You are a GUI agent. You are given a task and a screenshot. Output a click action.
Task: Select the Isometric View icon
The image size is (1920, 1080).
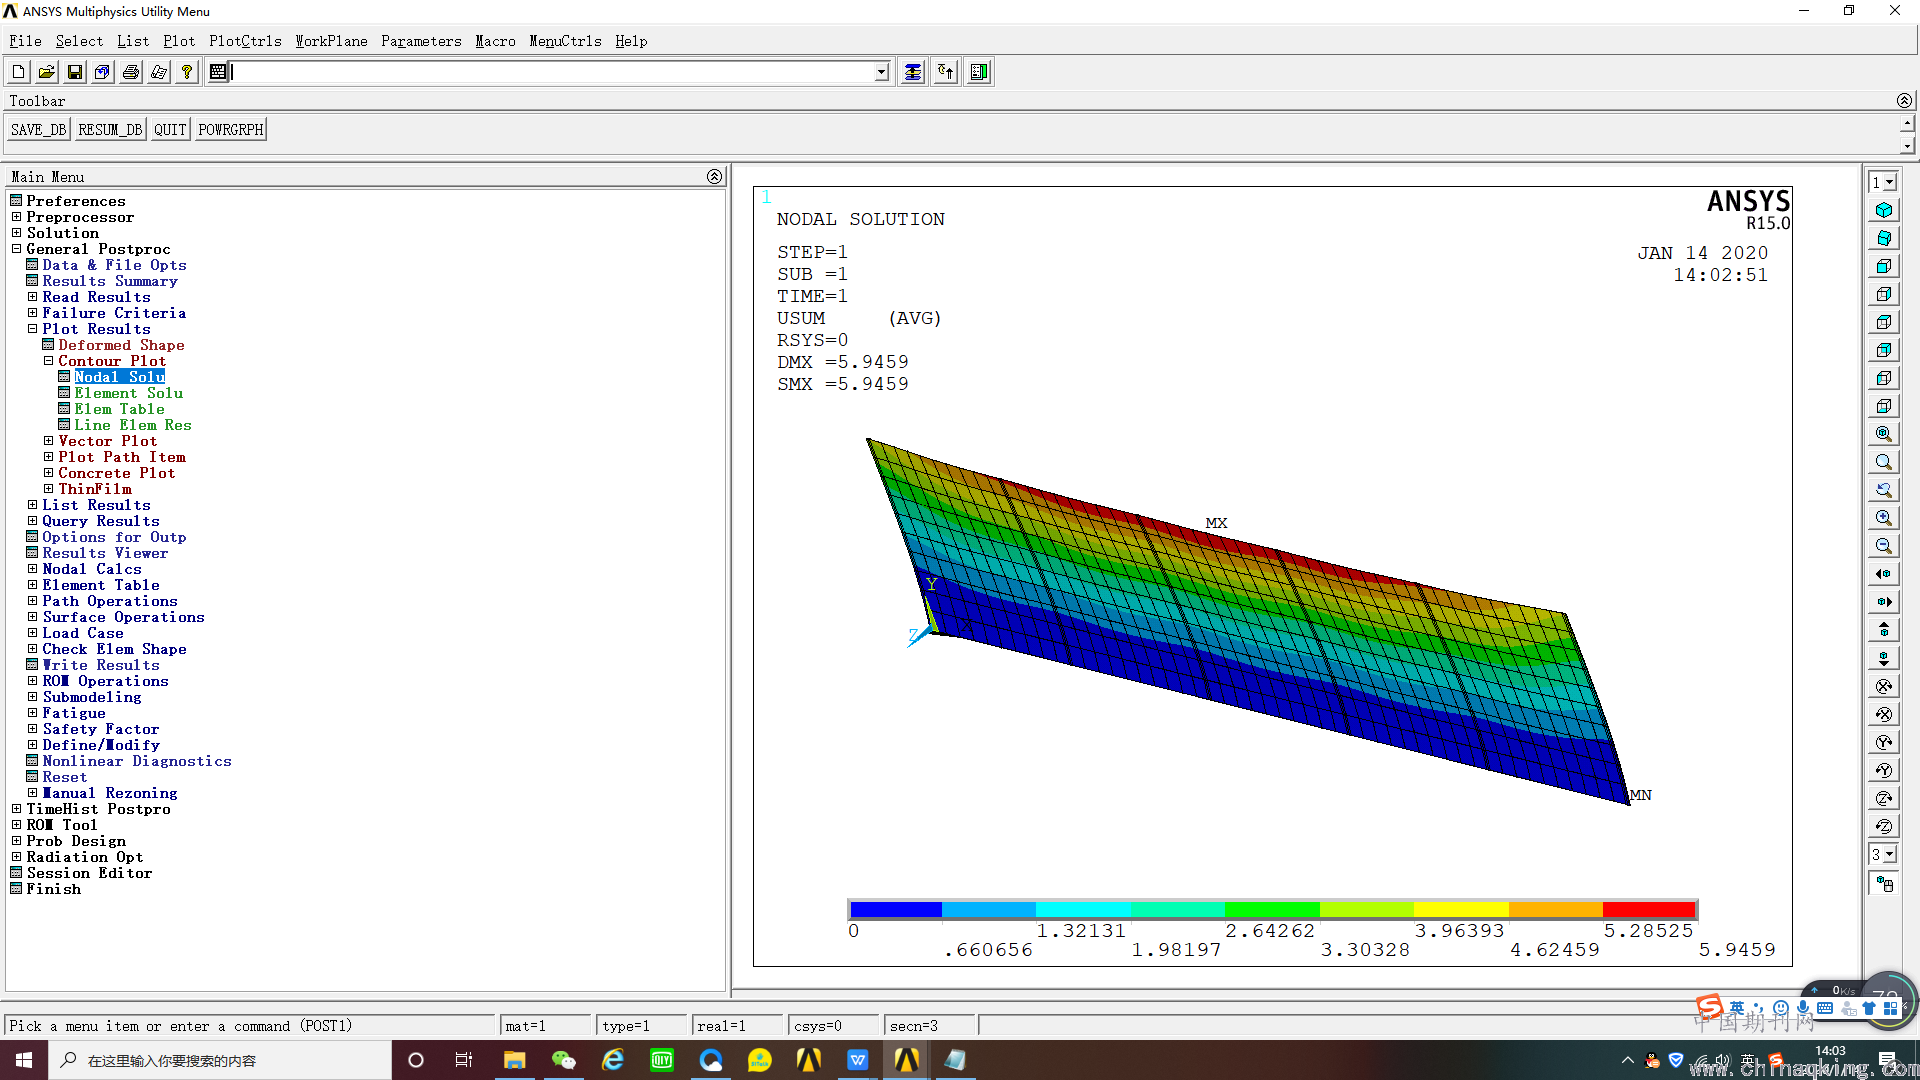point(1884,210)
